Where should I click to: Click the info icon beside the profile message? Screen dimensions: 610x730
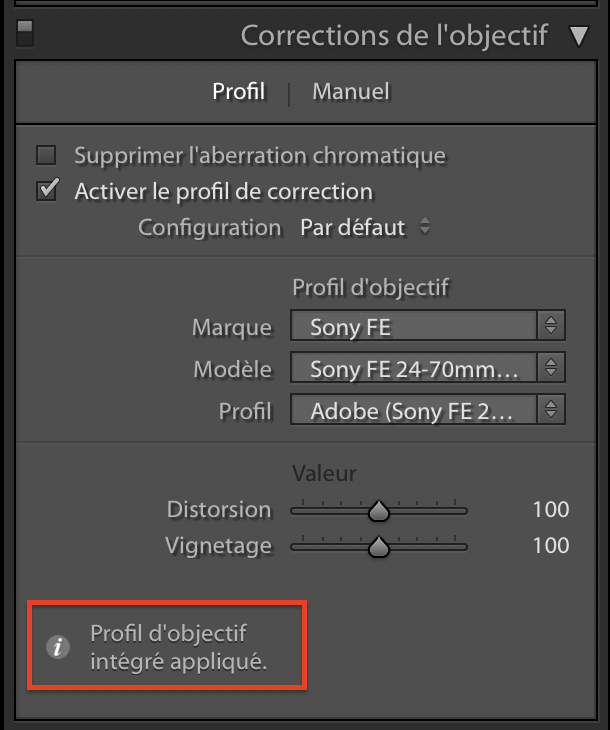(59, 647)
